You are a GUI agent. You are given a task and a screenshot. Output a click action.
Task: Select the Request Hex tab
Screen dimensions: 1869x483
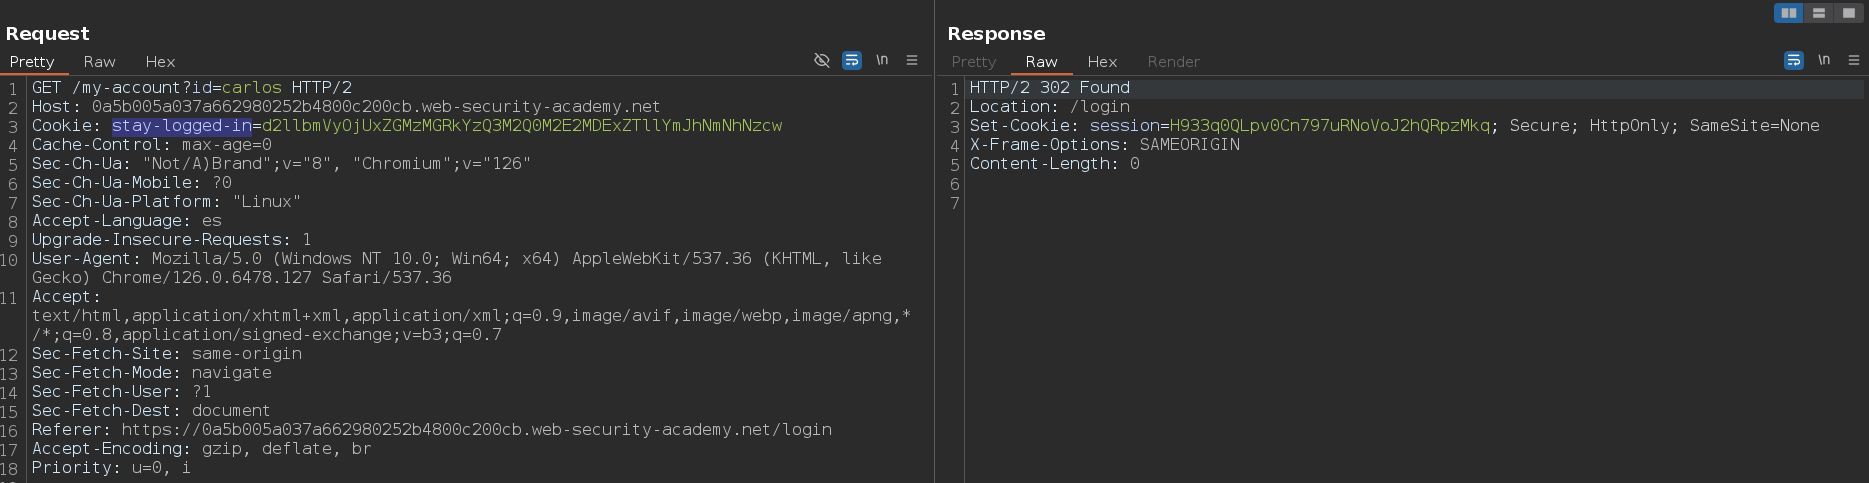pos(160,62)
